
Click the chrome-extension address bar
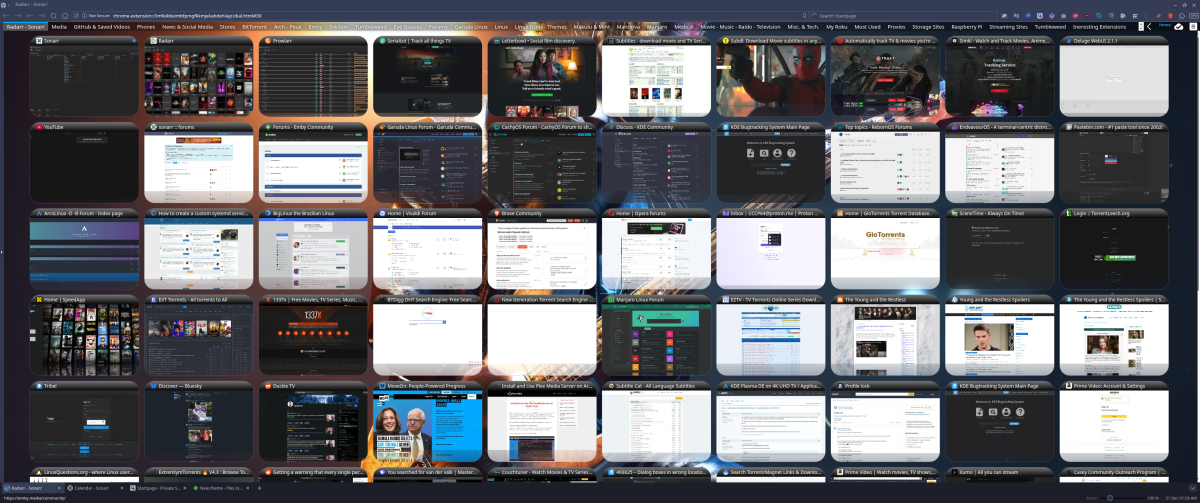[x=440, y=16]
